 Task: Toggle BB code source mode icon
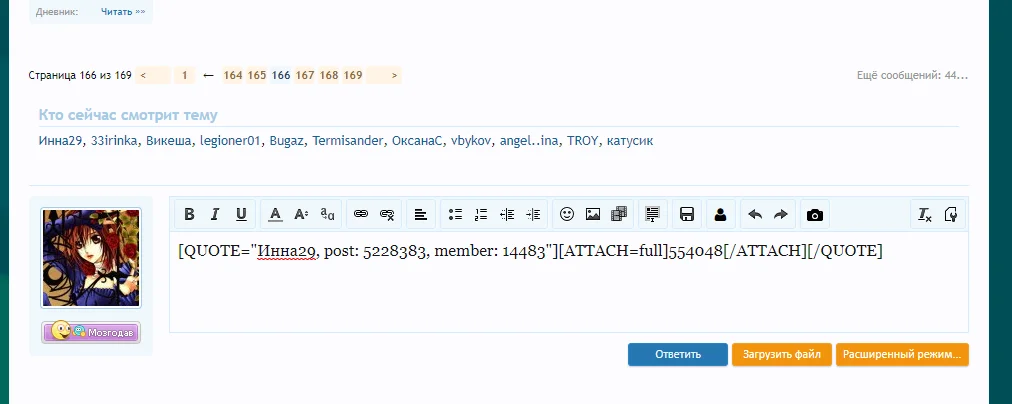[x=951, y=214]
